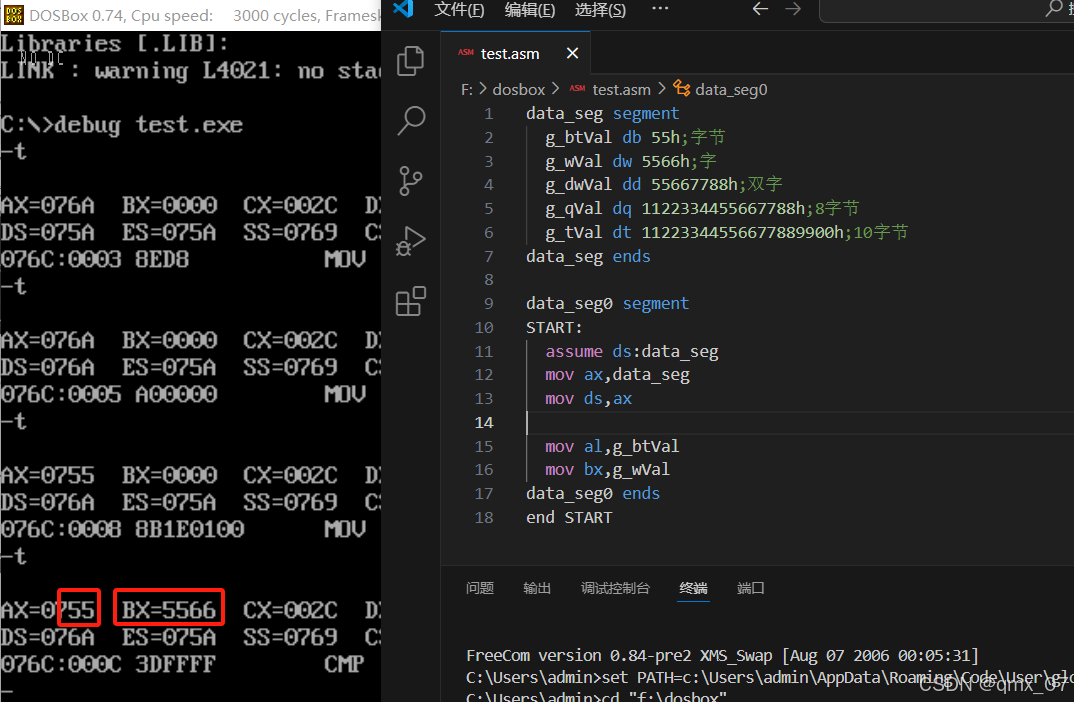Image resolution: width=1074 pixels, height=702 pixels.
Task: Click 'mov ds,ax' code line
Action: tap(588, 399)
